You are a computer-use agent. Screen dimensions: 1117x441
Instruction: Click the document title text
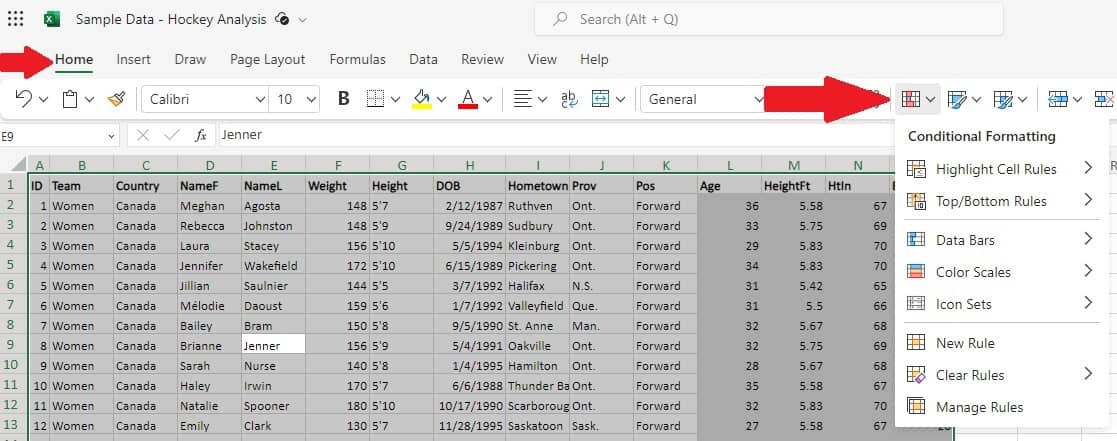pos(172,19)
